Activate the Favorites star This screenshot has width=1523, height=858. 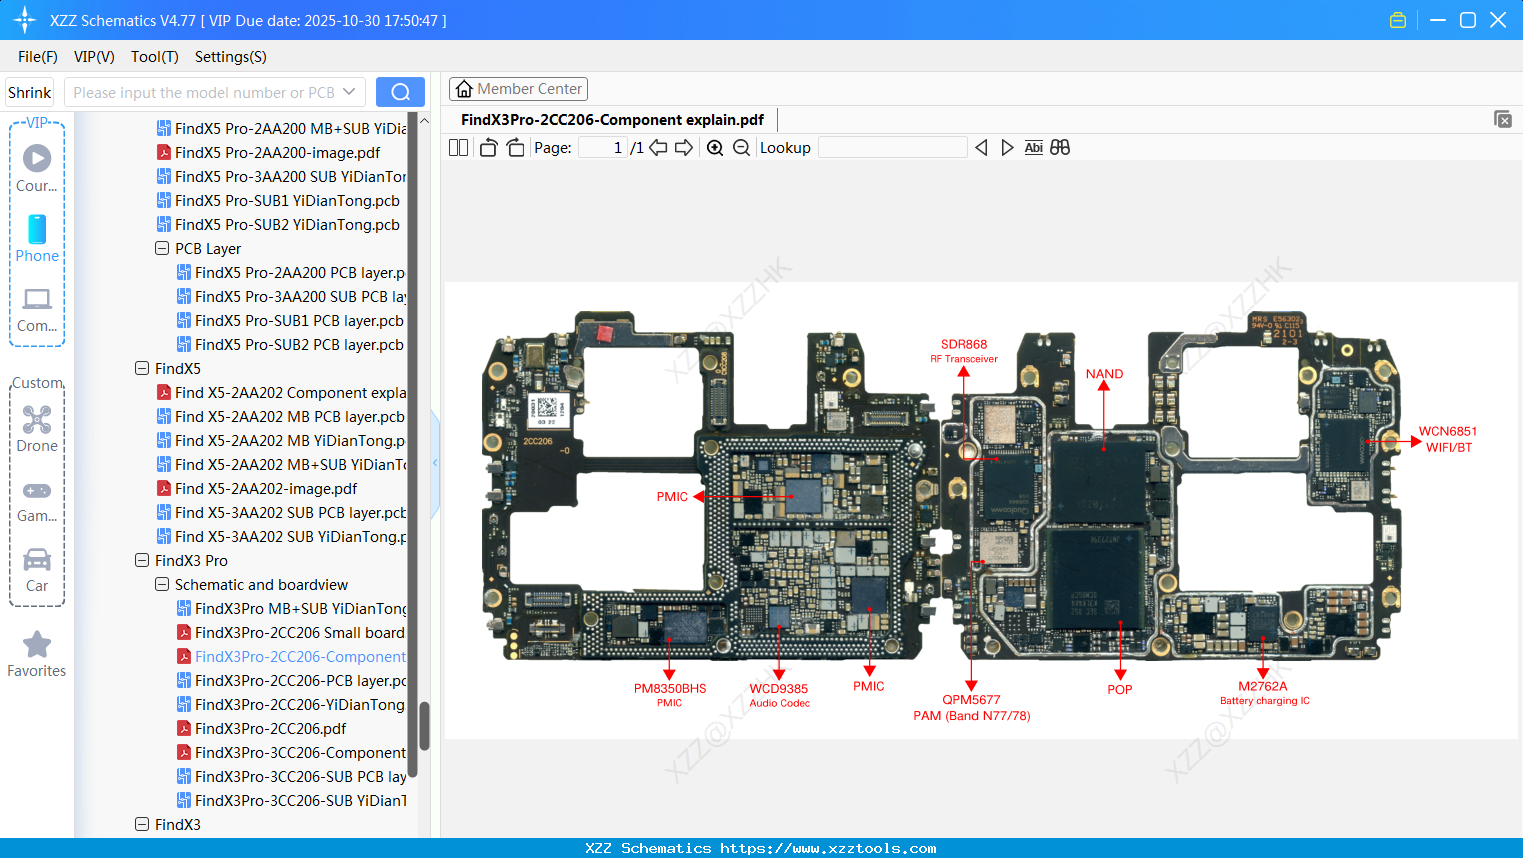tap(37, 655)
